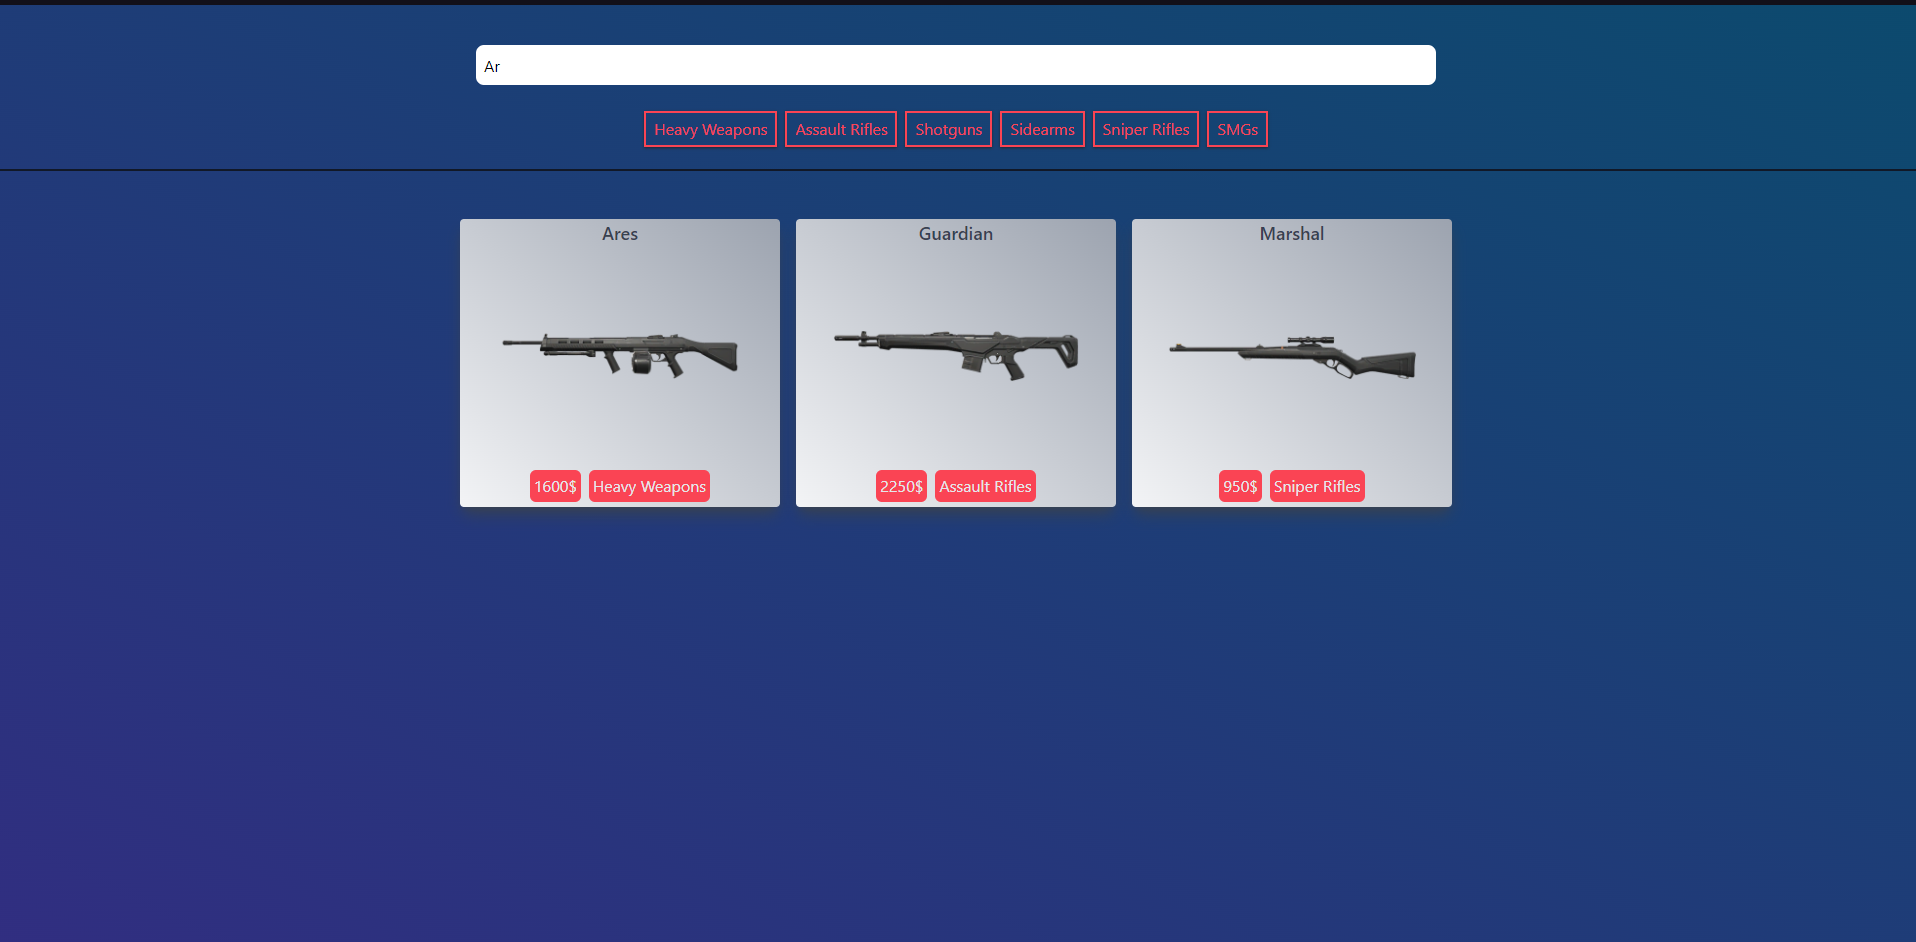Viewport: 1916px width, 942px height.
Task: Open the Guardian weapon image
Action: pyautogui.click(x=956, y=355)
